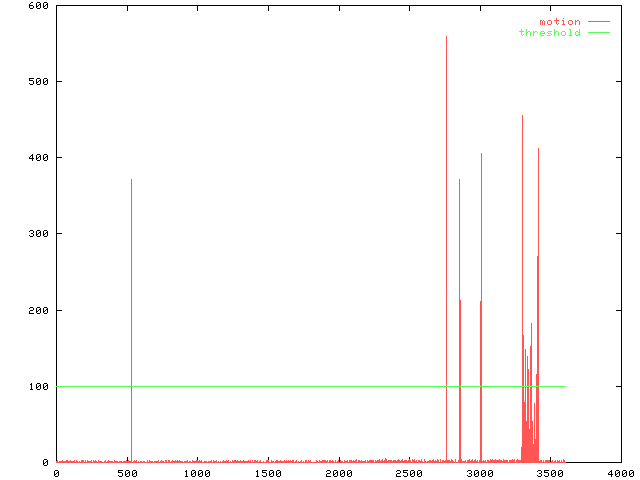Screen dimensions: 640x480
Task: Click the x-axis label "1500"
Action: point(268,473)
